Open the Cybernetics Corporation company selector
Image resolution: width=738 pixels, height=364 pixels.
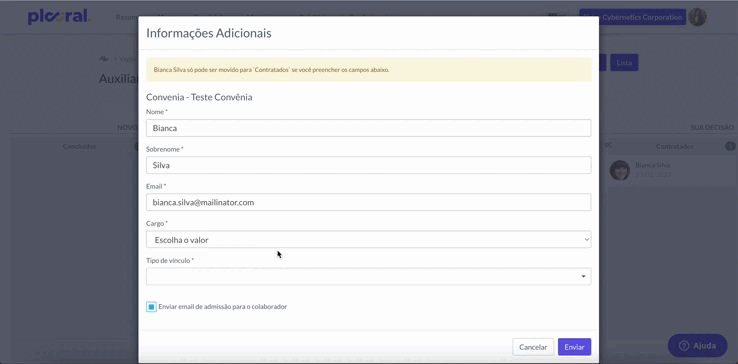[x=633, y=17]
